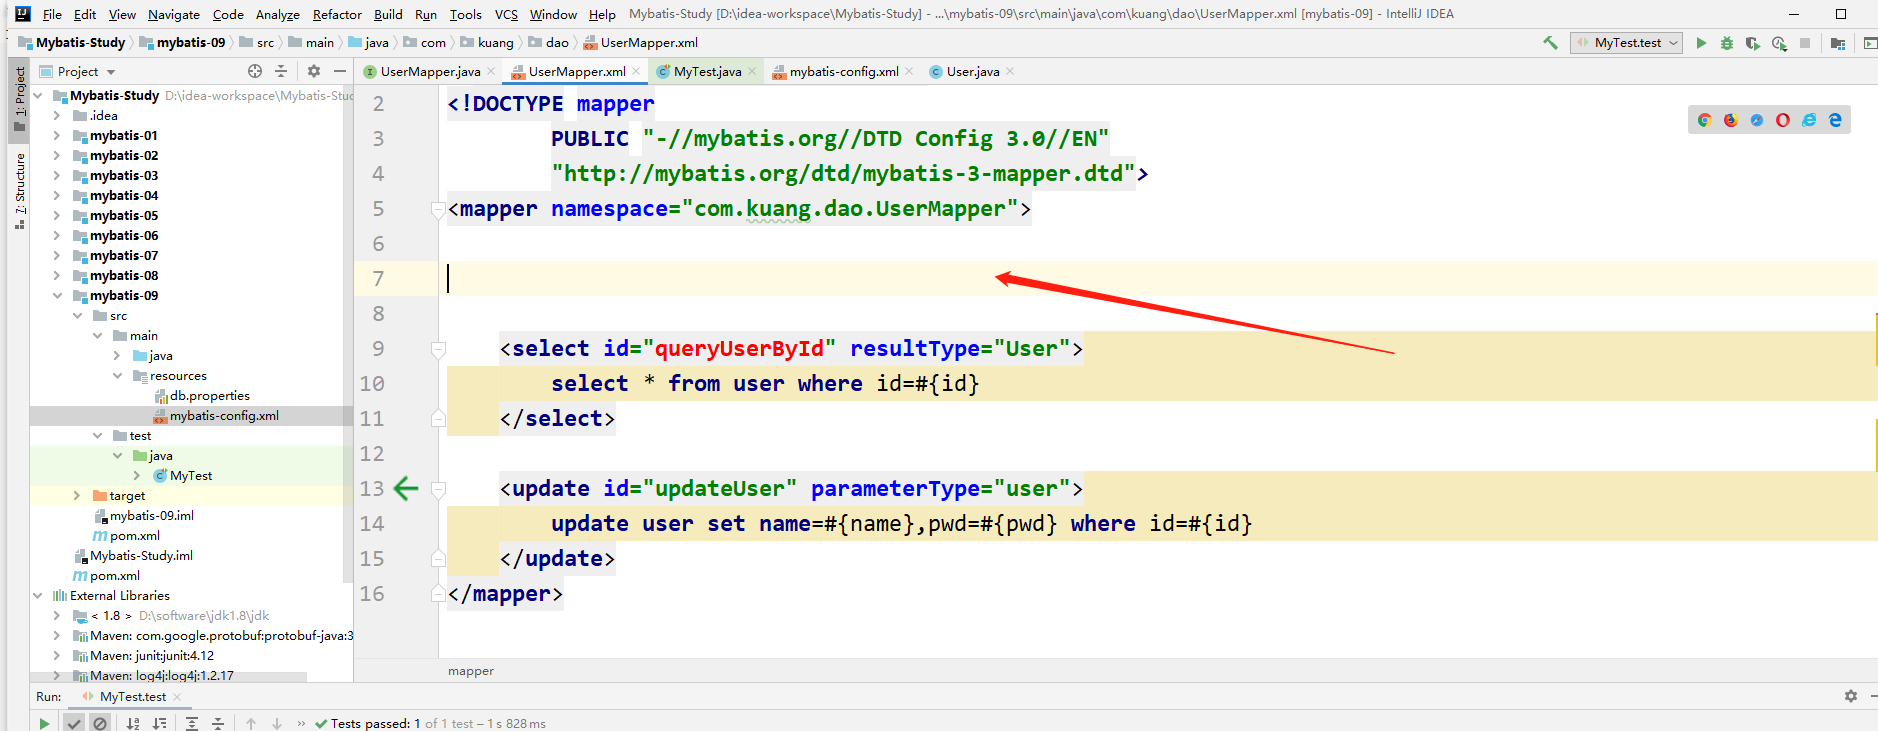Viewport: 1878px width, 731px height.
Task: Open file in Opera browser icon
Action: [x=1782, y=120]
